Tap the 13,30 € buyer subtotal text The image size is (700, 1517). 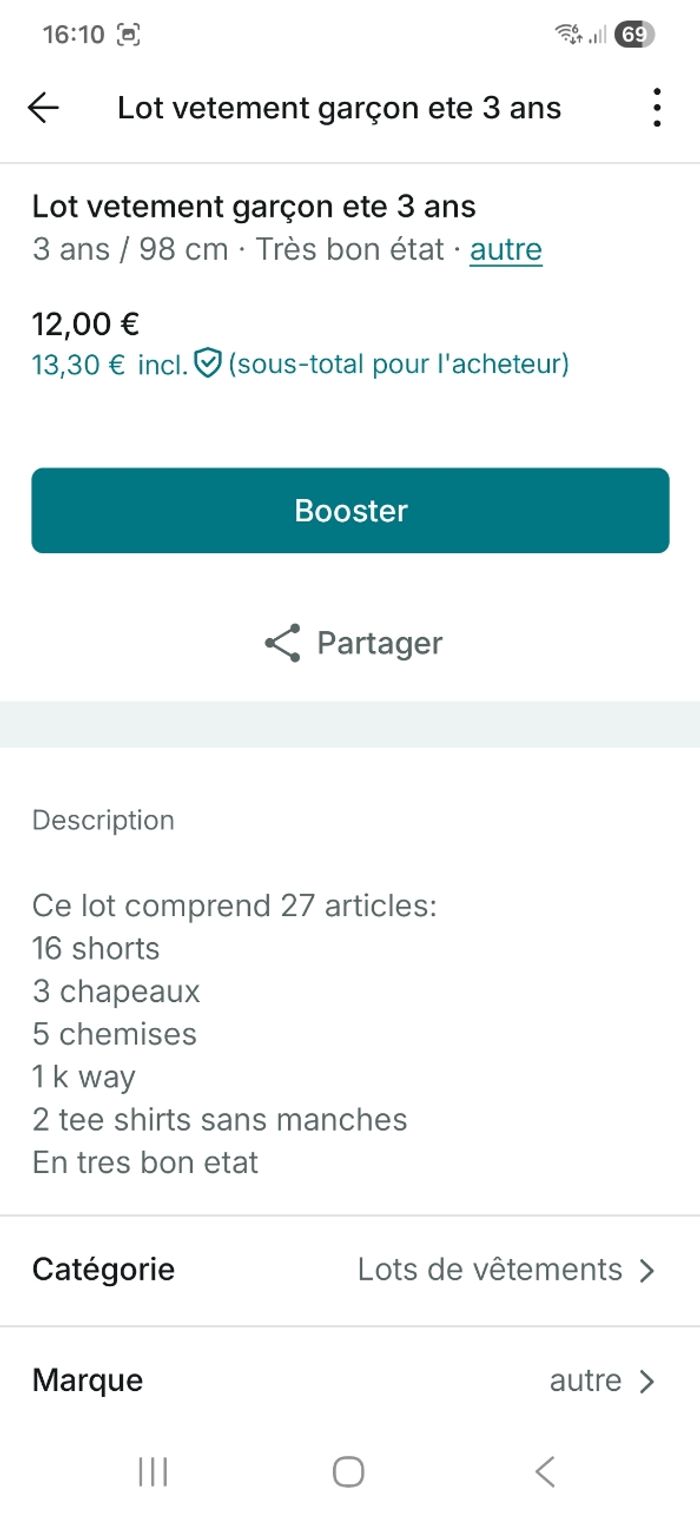(x=79, y=365)
